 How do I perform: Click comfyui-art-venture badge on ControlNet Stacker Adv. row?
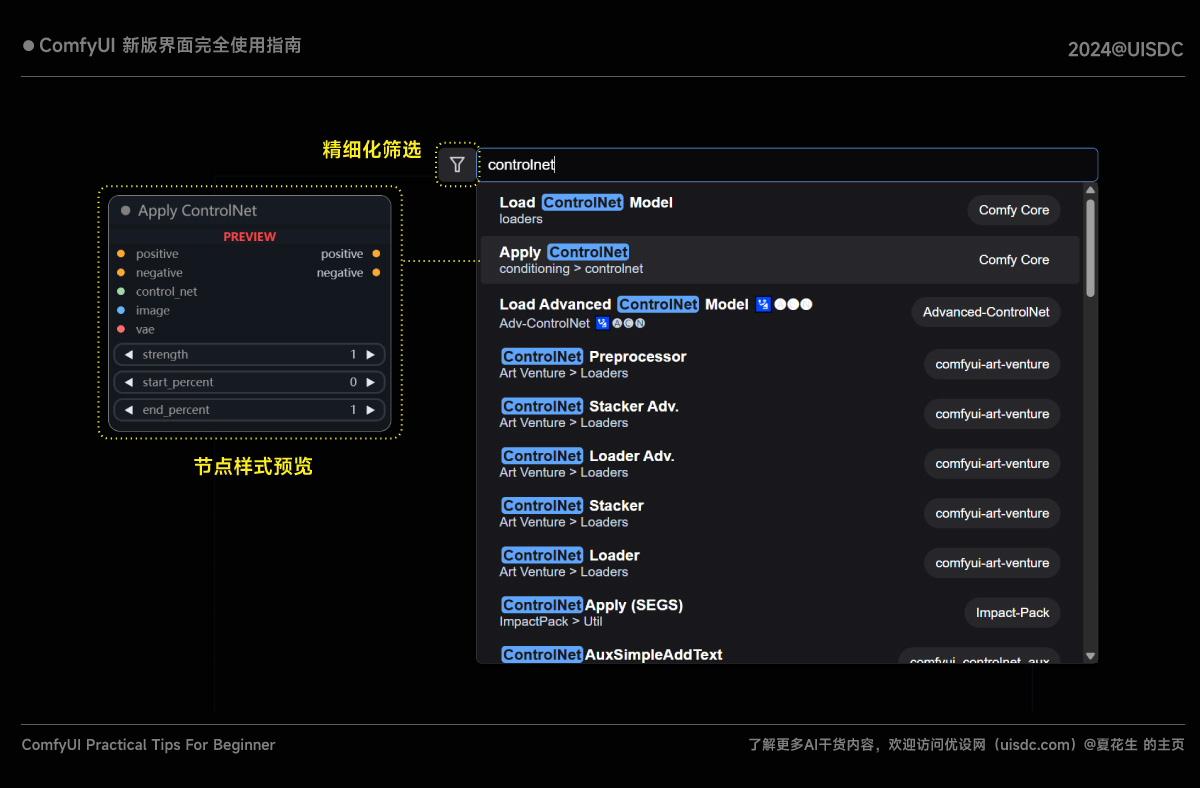click(x=992, y=414)
